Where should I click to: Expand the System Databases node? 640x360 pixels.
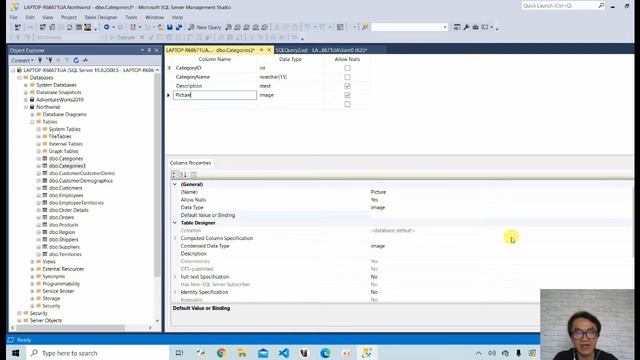(26, 85)
